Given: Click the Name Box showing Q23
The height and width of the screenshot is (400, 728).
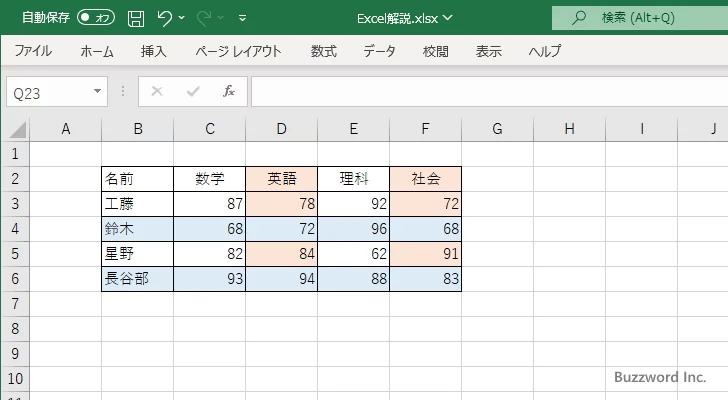Looking at the screenshot, I should [48, 92].
